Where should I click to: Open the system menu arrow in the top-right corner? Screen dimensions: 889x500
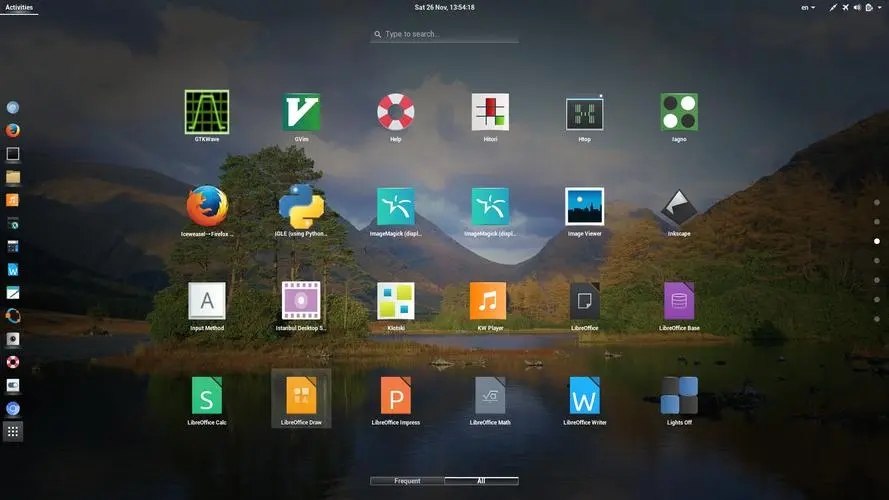click(879, 7)
